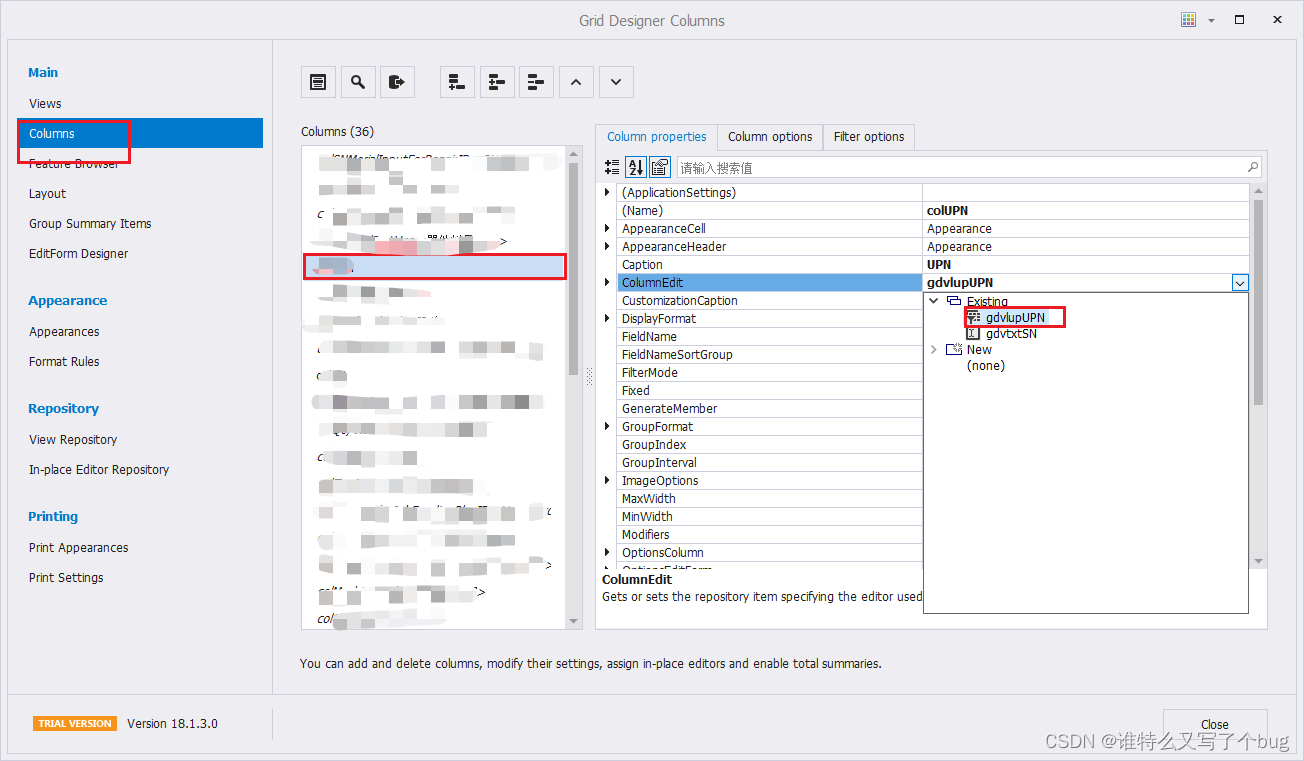Select the FilterMode property row
1304x761 pixels.
[769, 373]
